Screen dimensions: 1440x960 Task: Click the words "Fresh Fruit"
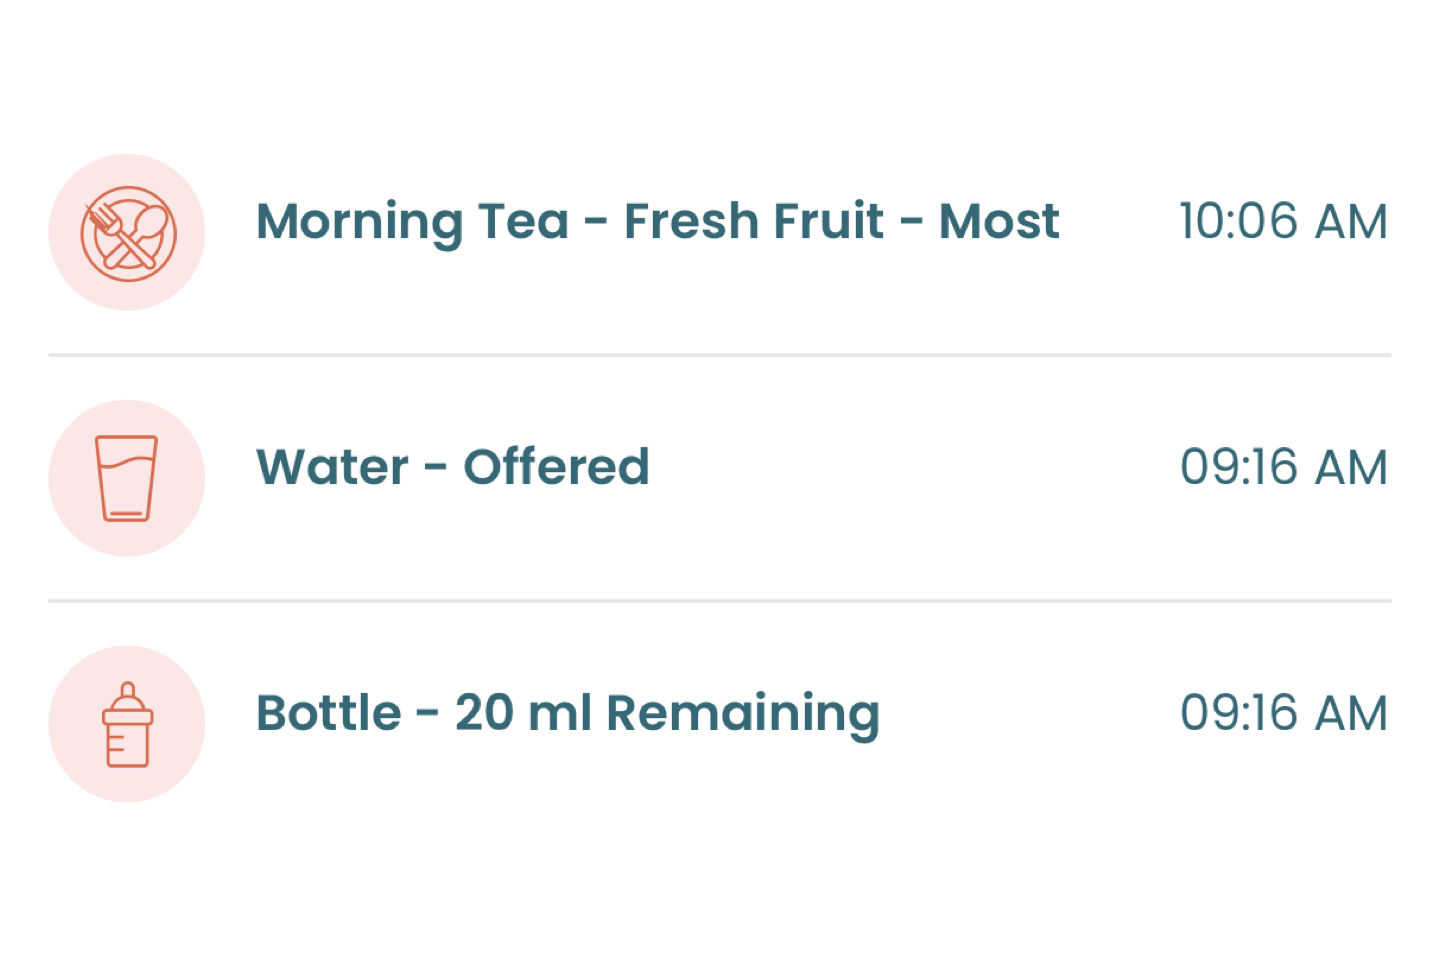[754, 221]
